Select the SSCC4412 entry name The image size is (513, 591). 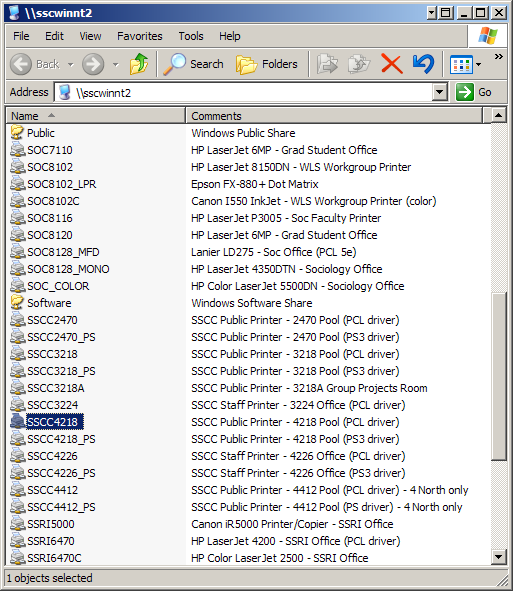(52, 490)
